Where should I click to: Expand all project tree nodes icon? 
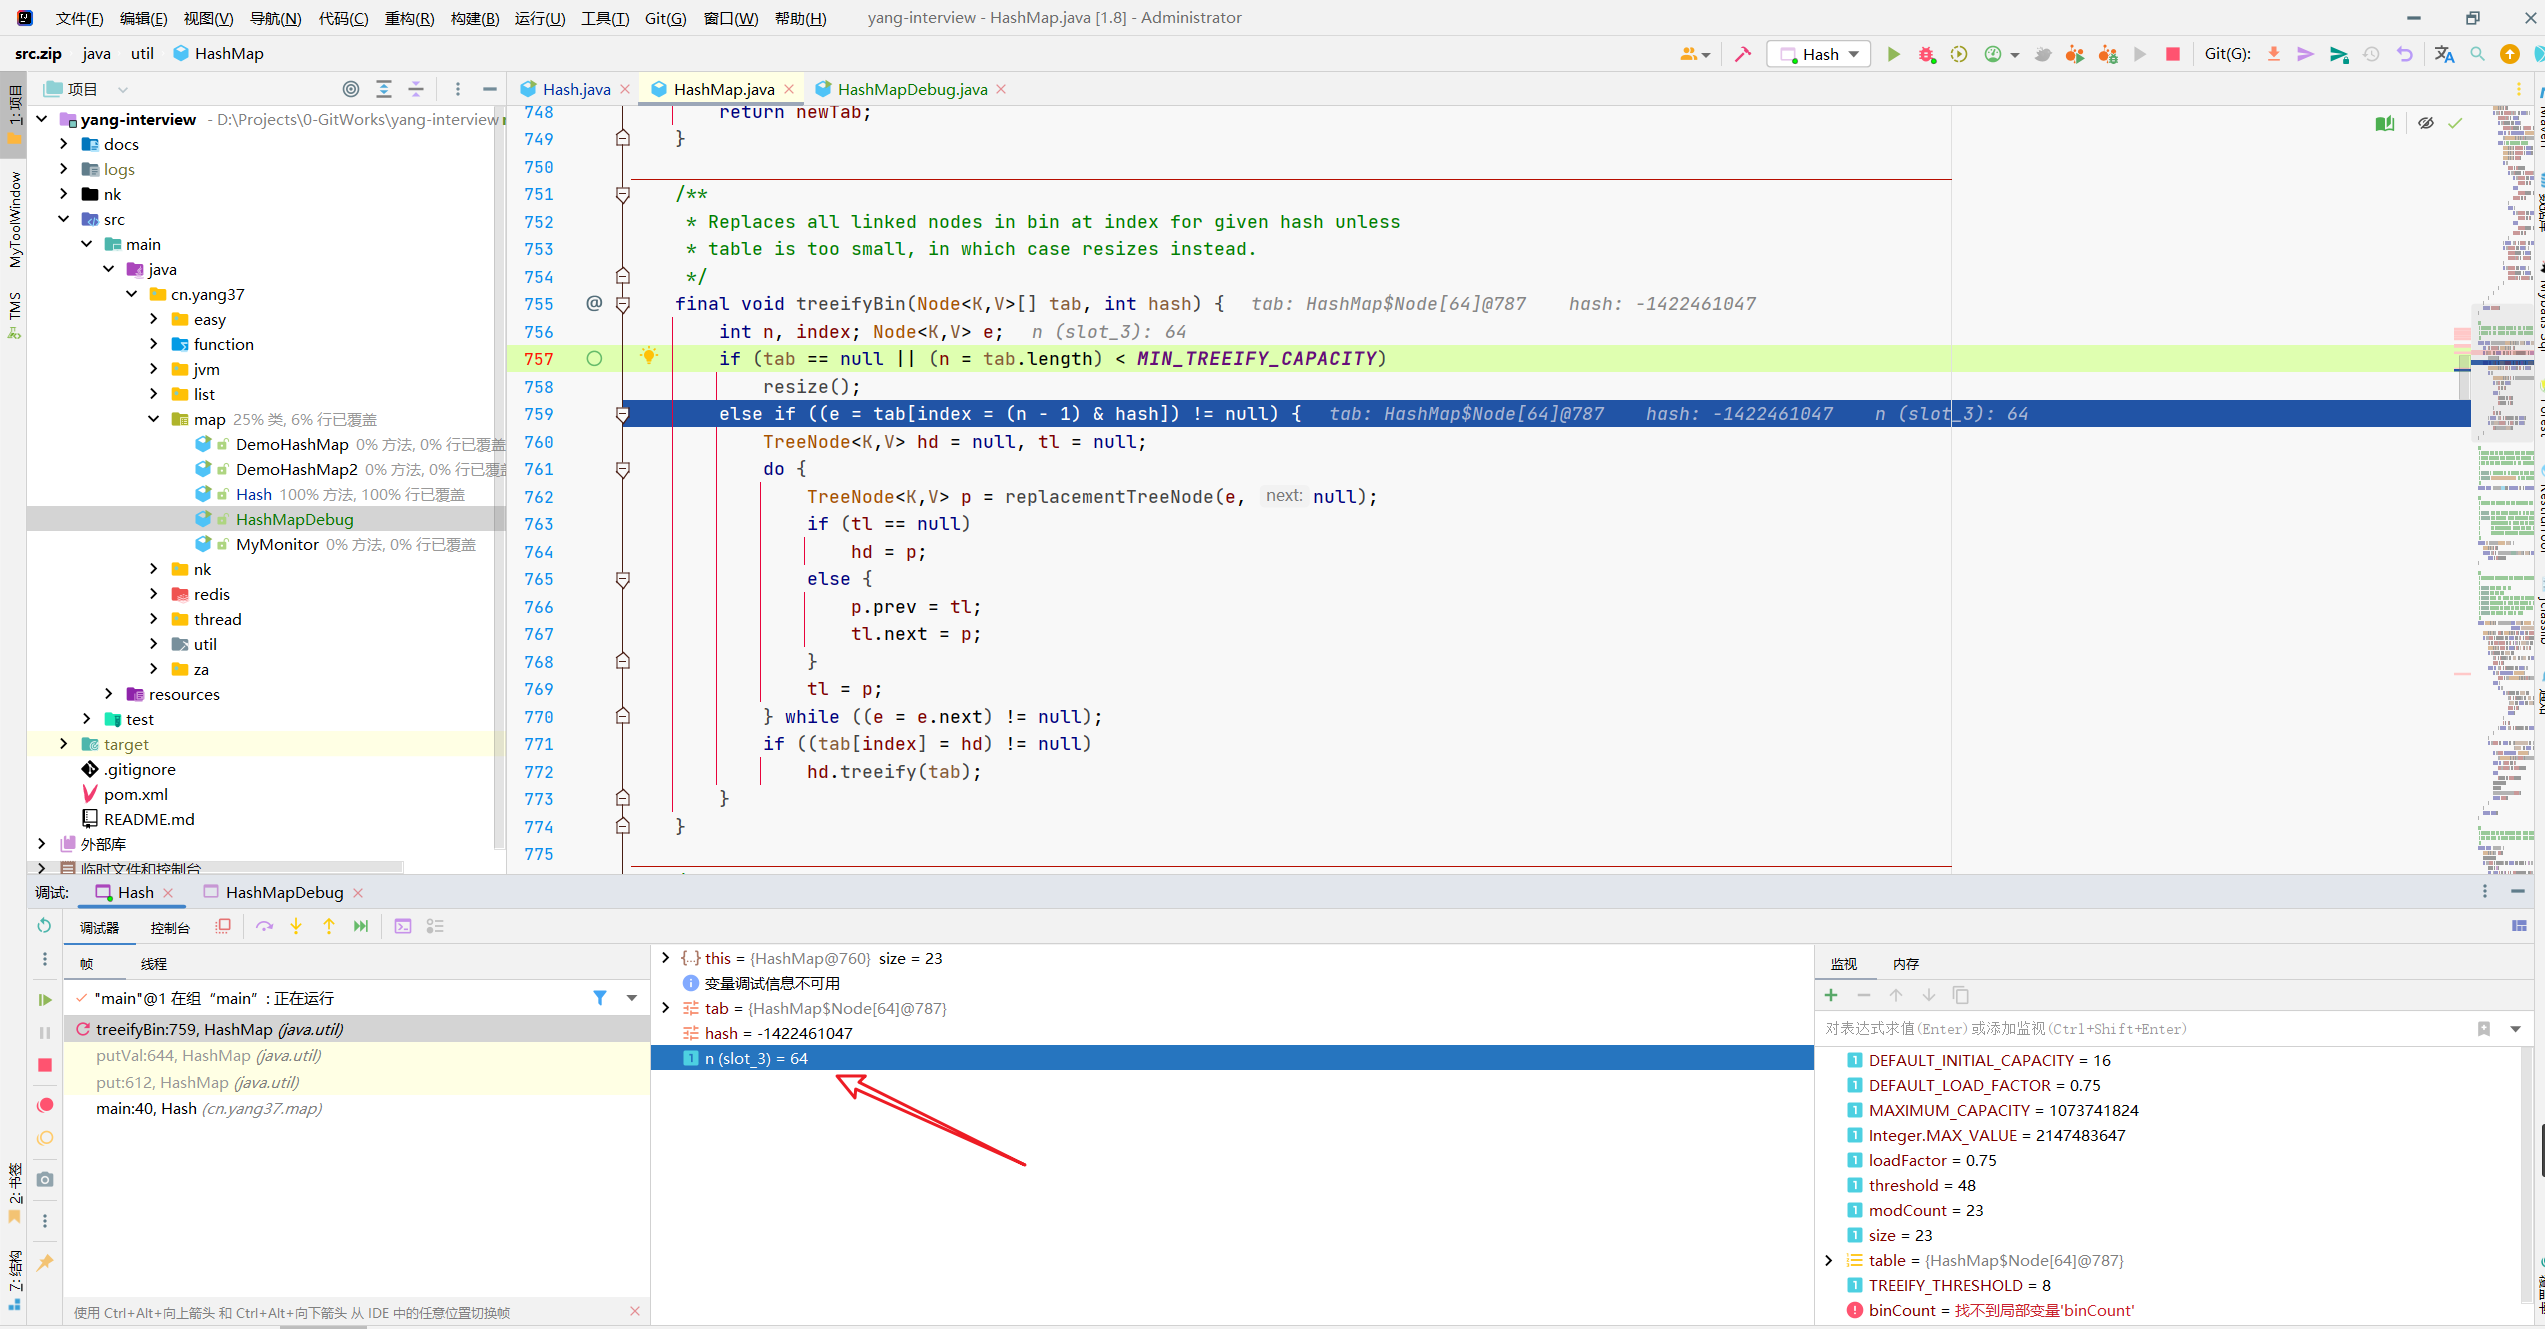pos(384,89)
